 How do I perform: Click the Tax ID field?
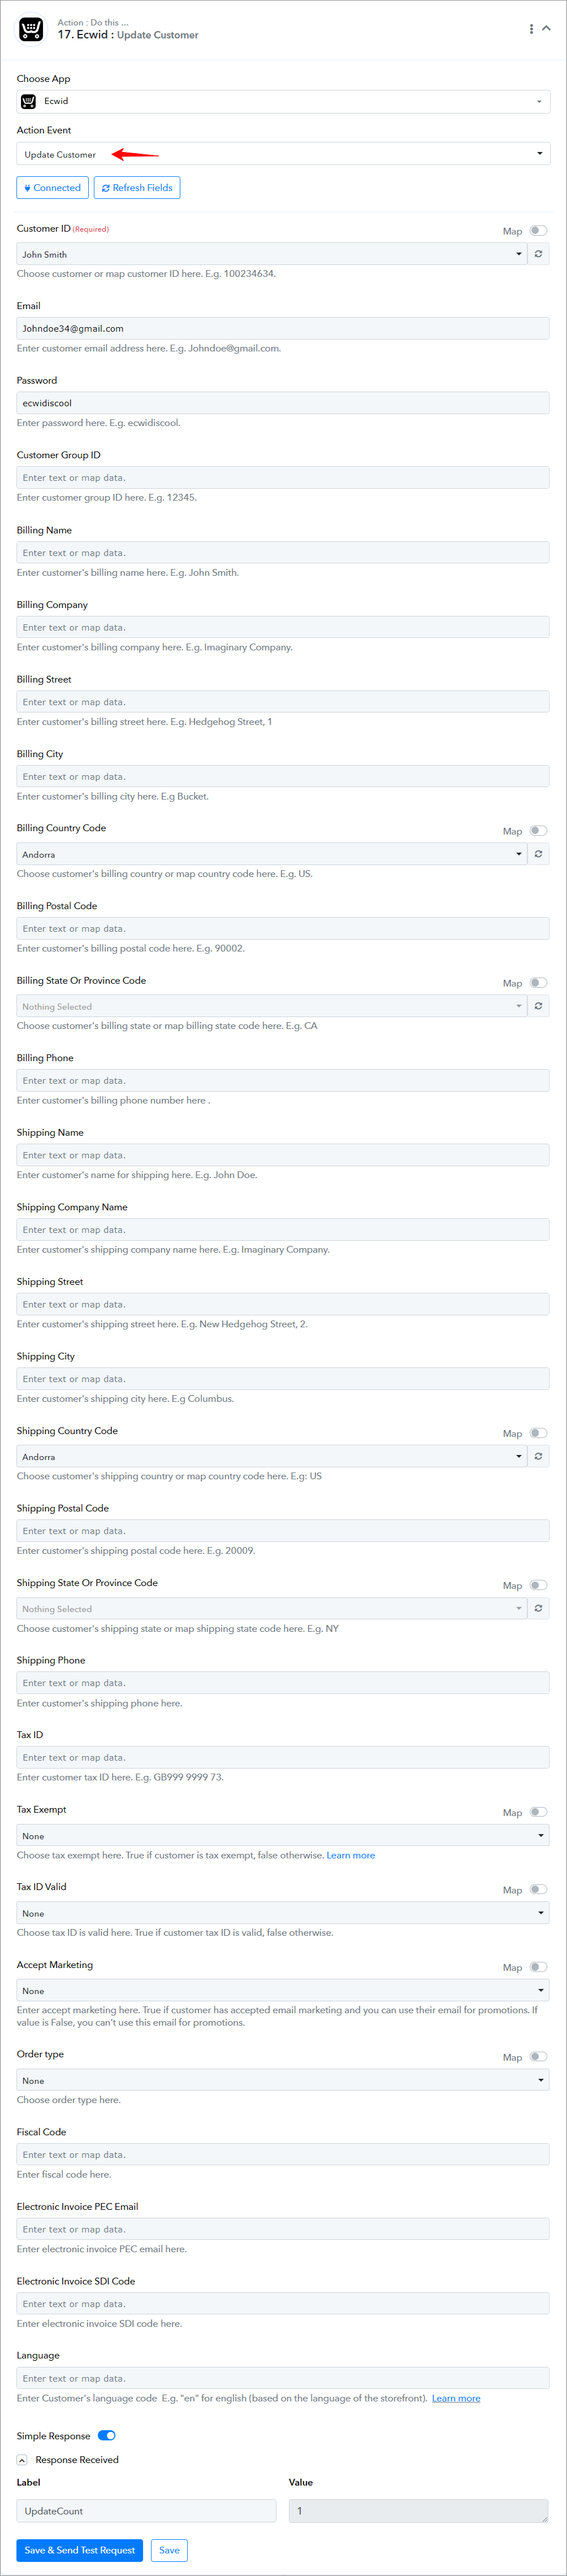283,1757
